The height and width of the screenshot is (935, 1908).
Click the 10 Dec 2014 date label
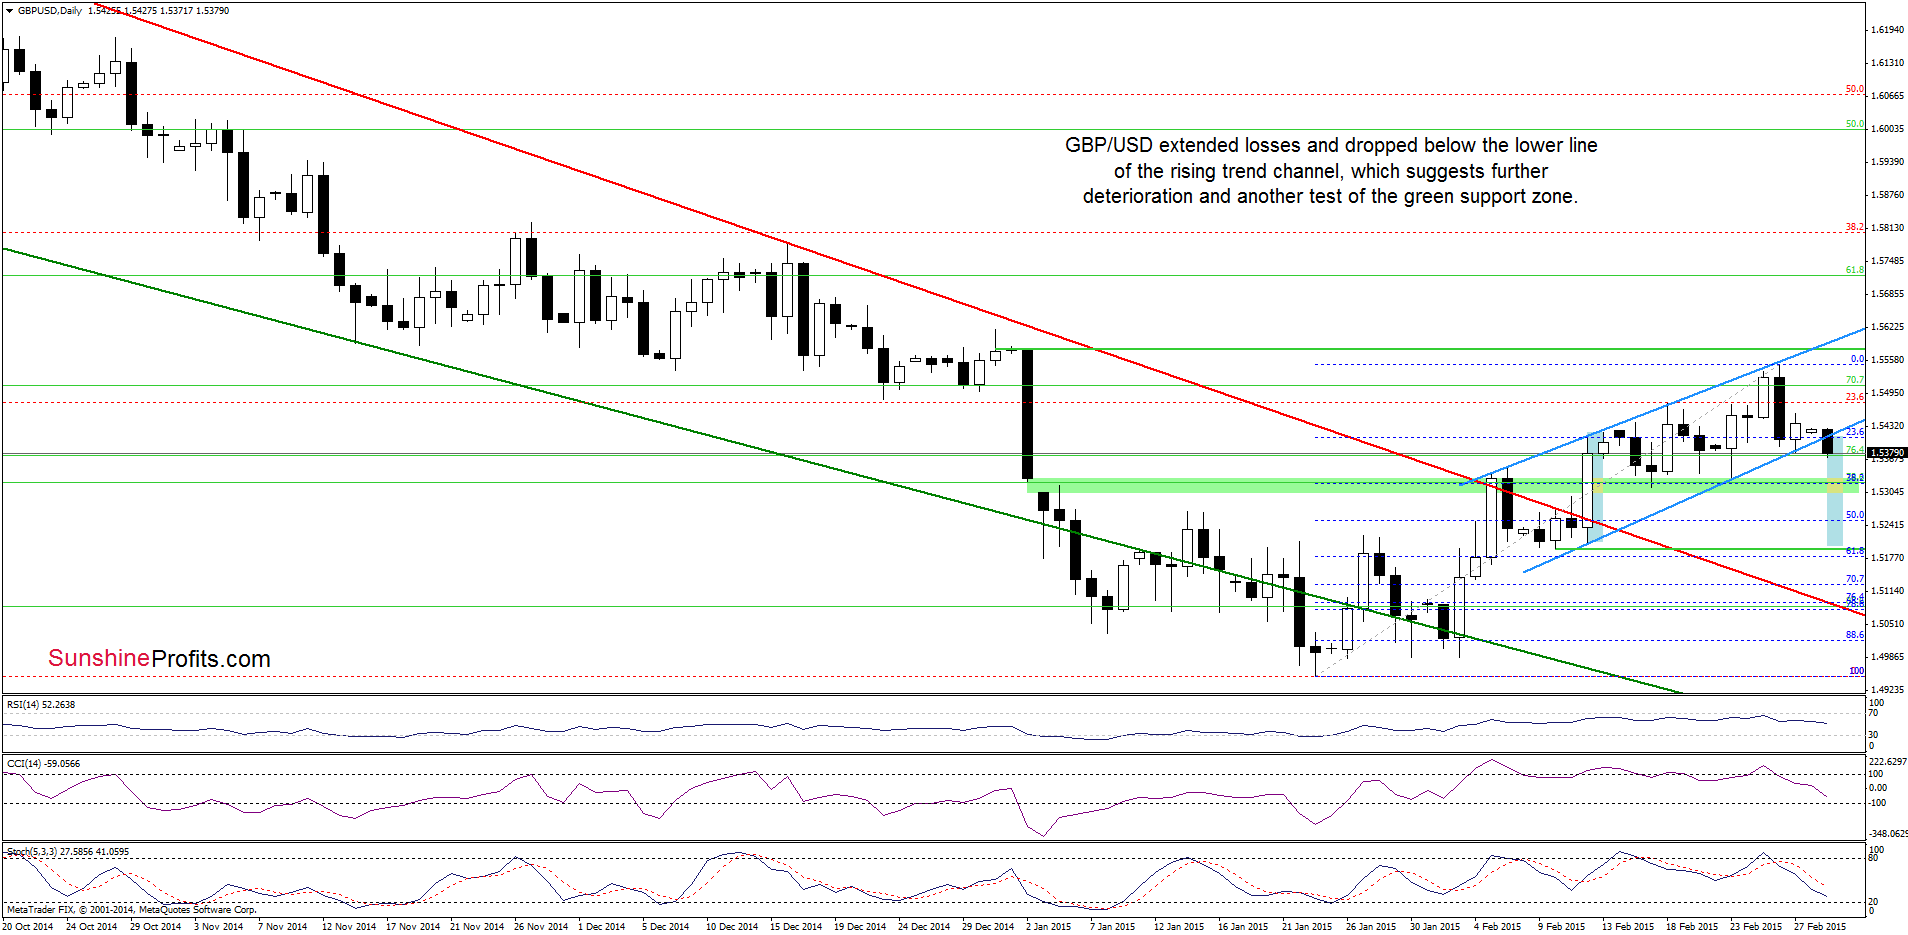(x=732, y=927)
